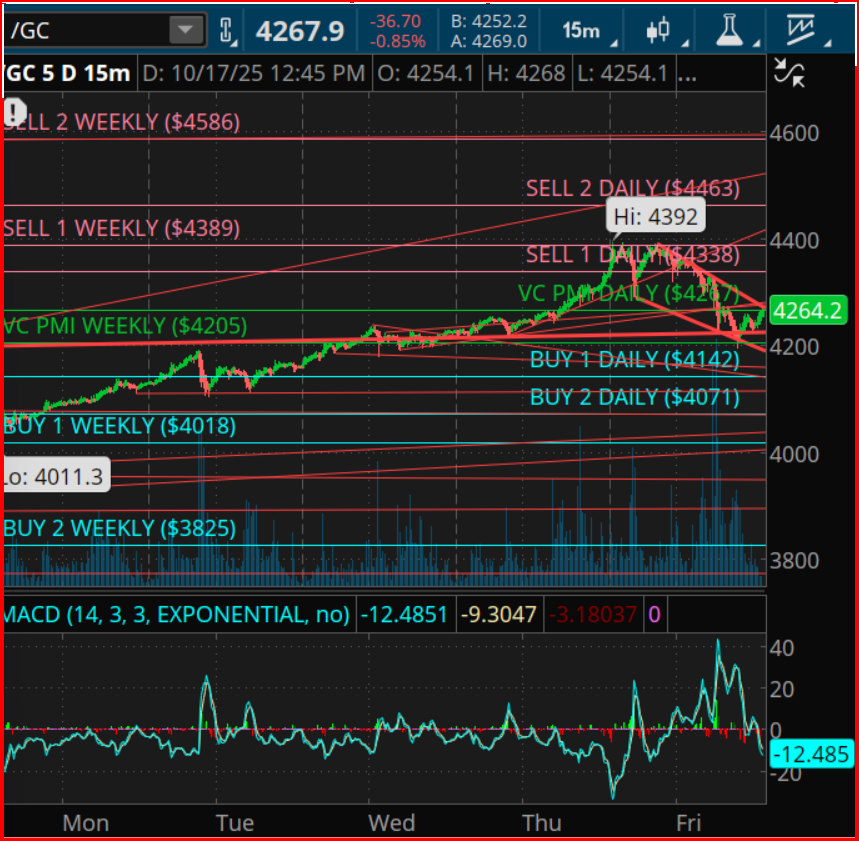Click the last price 4267.9 display

[x=299, y=31]
